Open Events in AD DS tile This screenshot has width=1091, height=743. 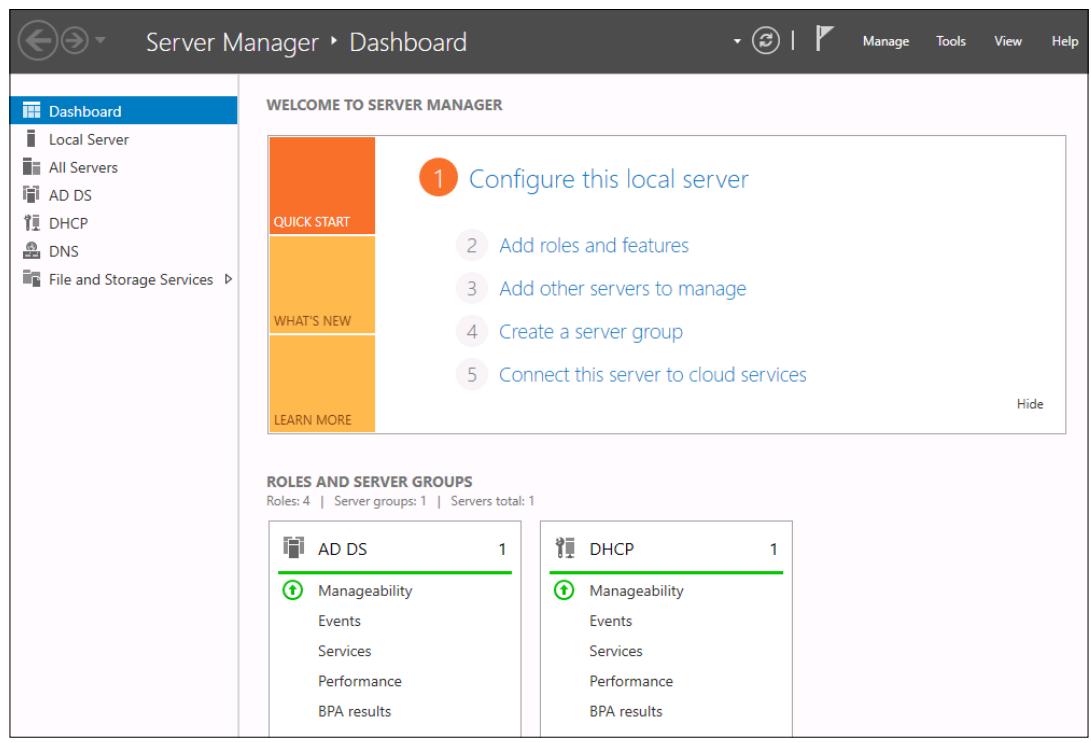(340, 621)
